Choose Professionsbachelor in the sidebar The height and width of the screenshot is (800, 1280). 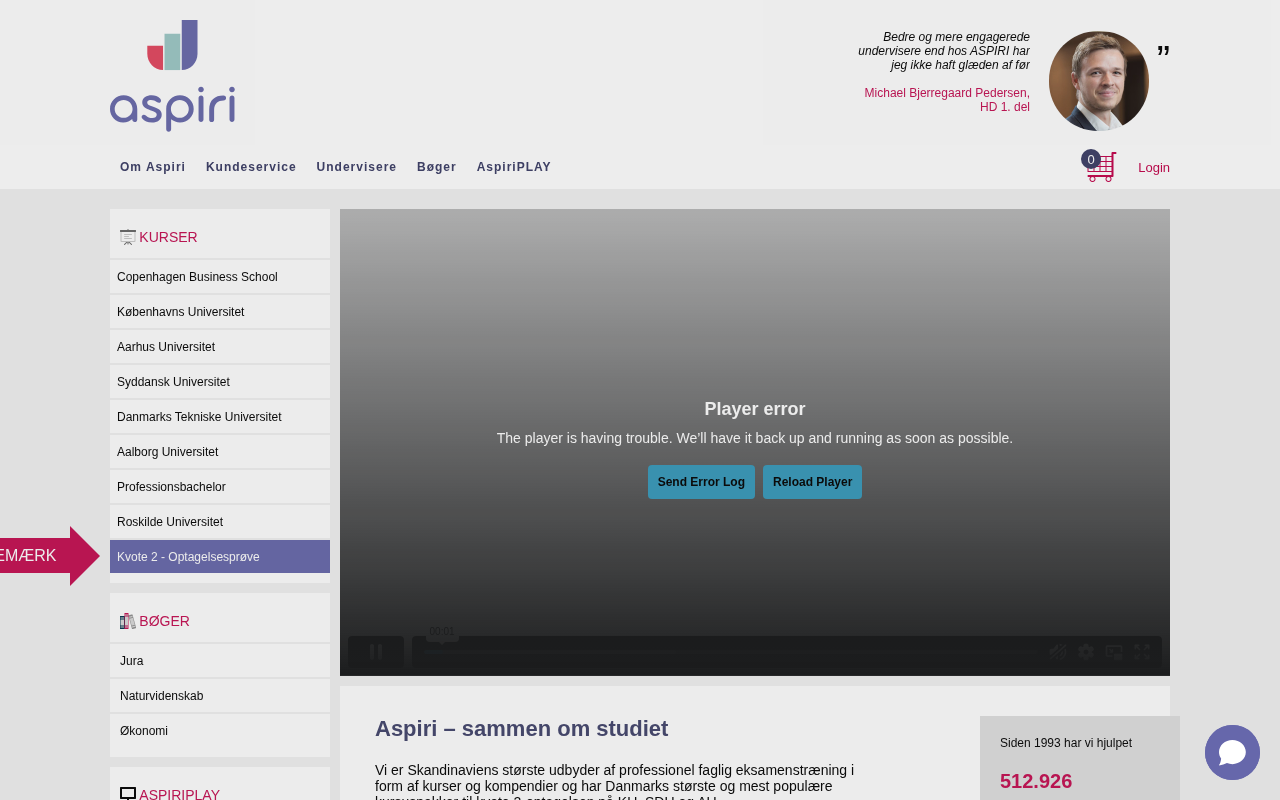(x=220, y=487)
